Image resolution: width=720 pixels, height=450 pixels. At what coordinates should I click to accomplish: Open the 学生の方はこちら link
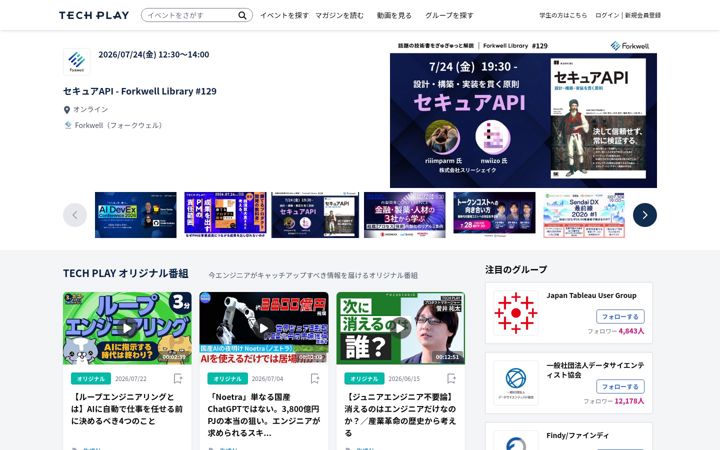pos(563,15)
